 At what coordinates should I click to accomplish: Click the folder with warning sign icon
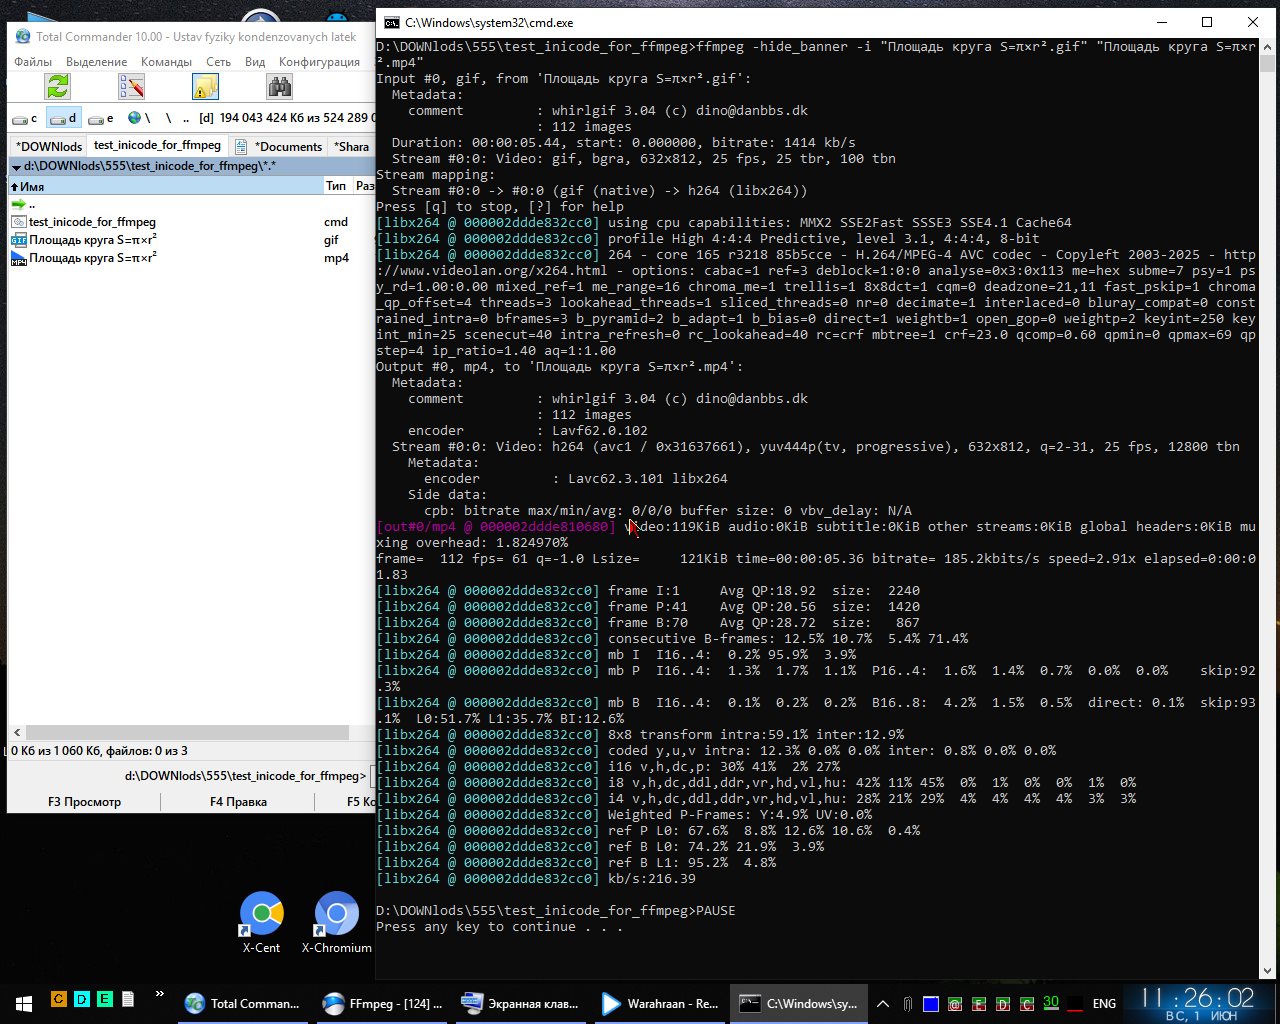[x=206, y=87]
